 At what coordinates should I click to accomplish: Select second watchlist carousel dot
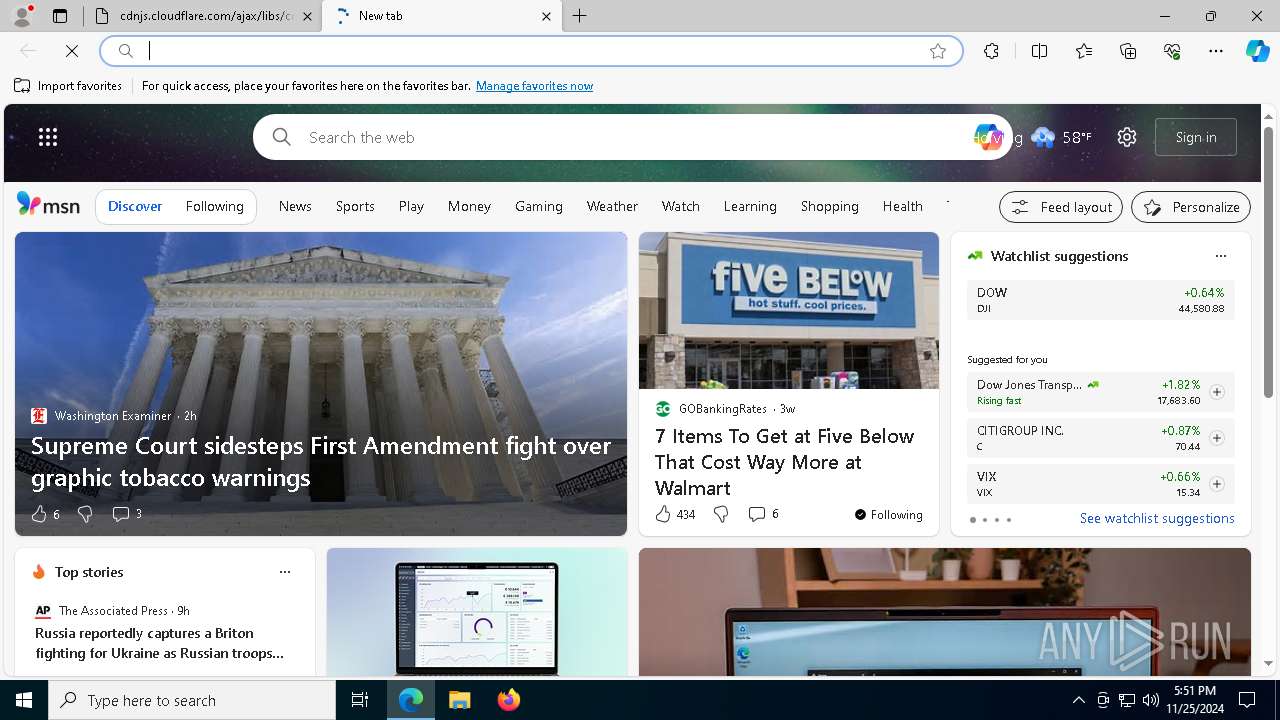tap(984, 520)
